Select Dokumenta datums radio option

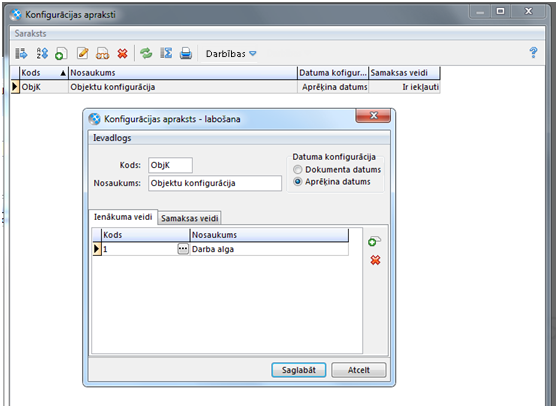298,169
